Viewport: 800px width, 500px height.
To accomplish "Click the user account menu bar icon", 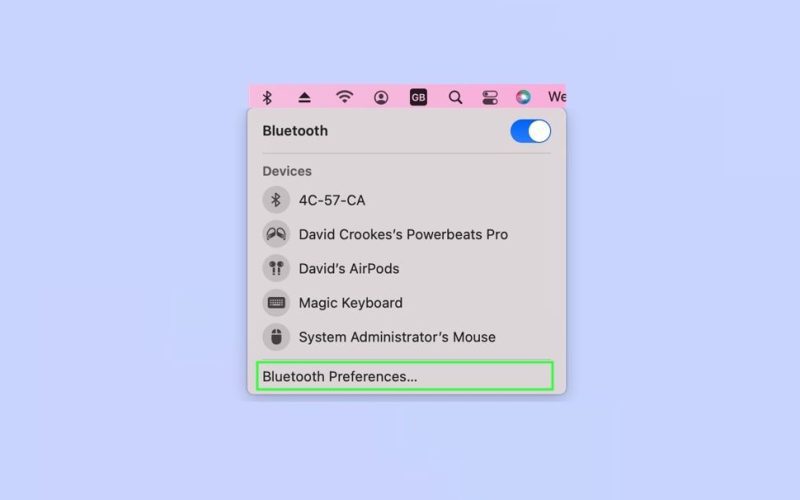I will (381, 97).
